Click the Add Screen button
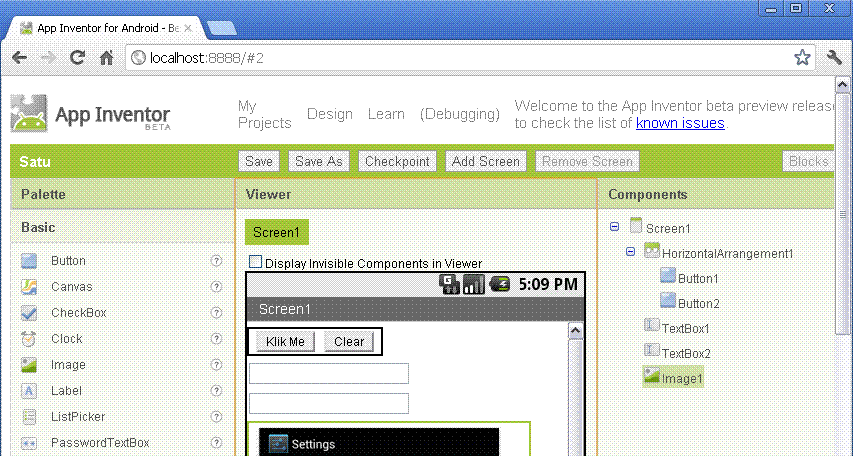Screen dimensions: 853x456 coord(486,162)
